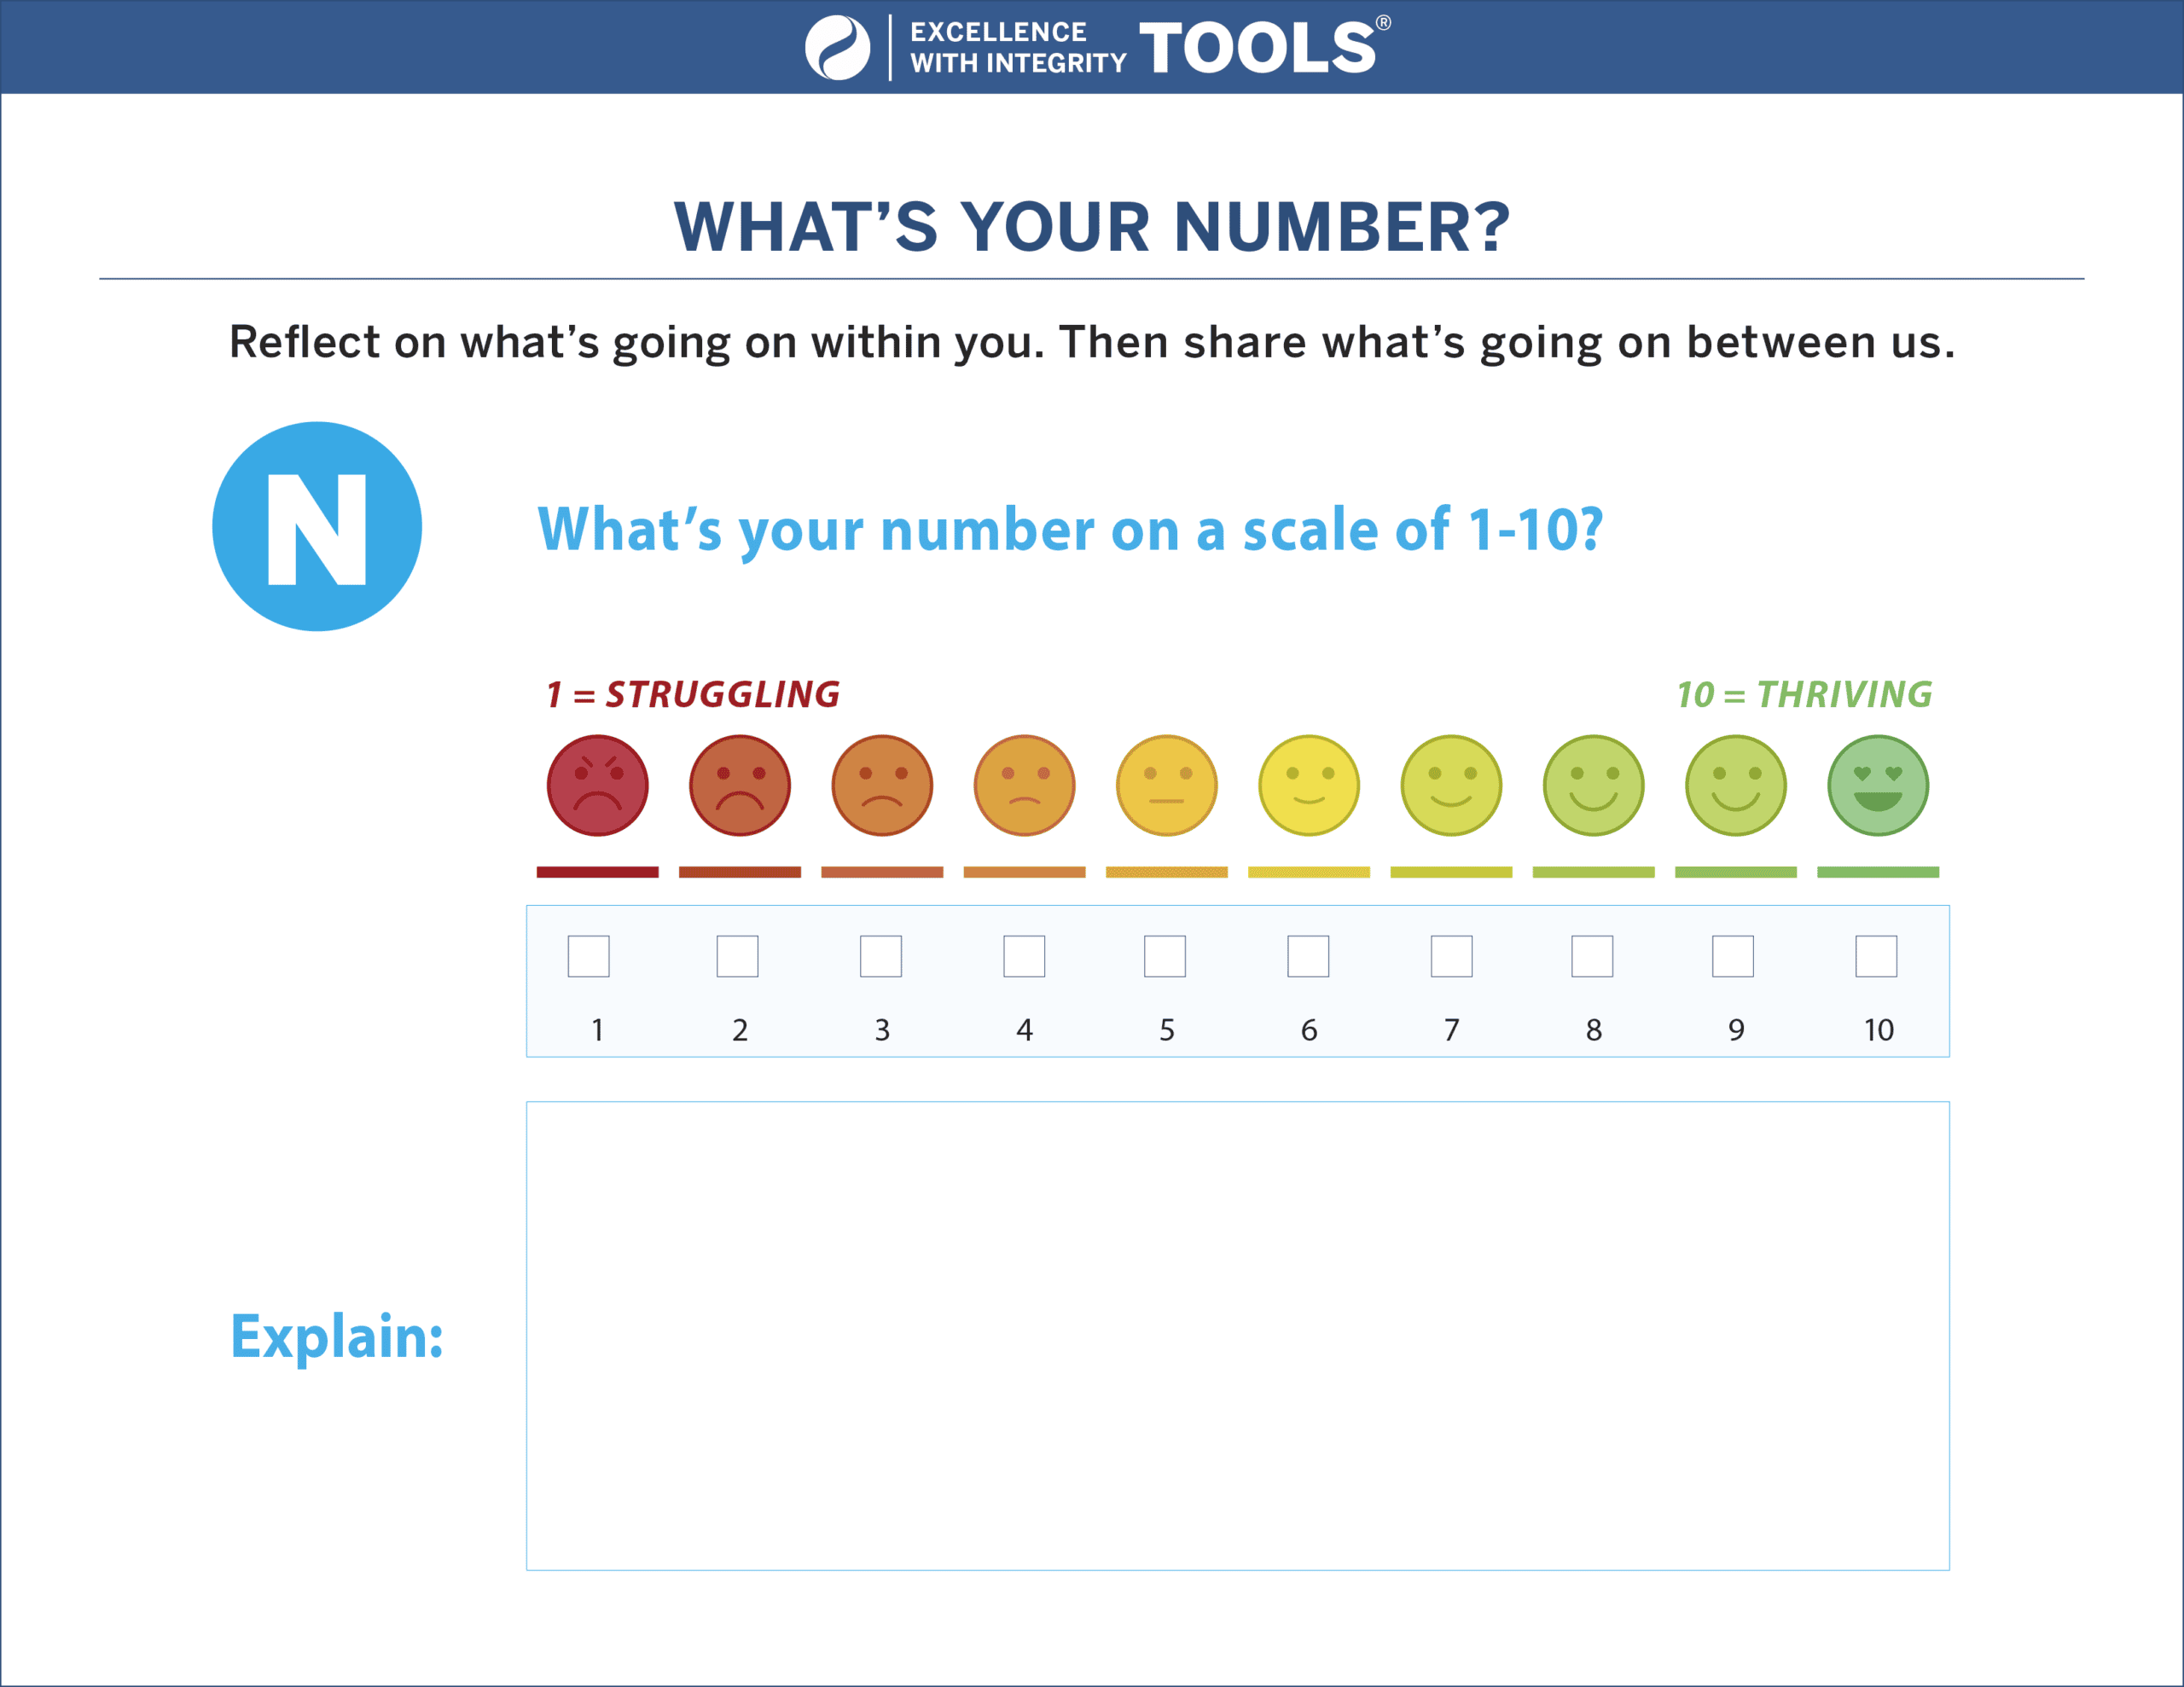
Task: Check the box for number 10
Action: click(x=1876, y=956)
